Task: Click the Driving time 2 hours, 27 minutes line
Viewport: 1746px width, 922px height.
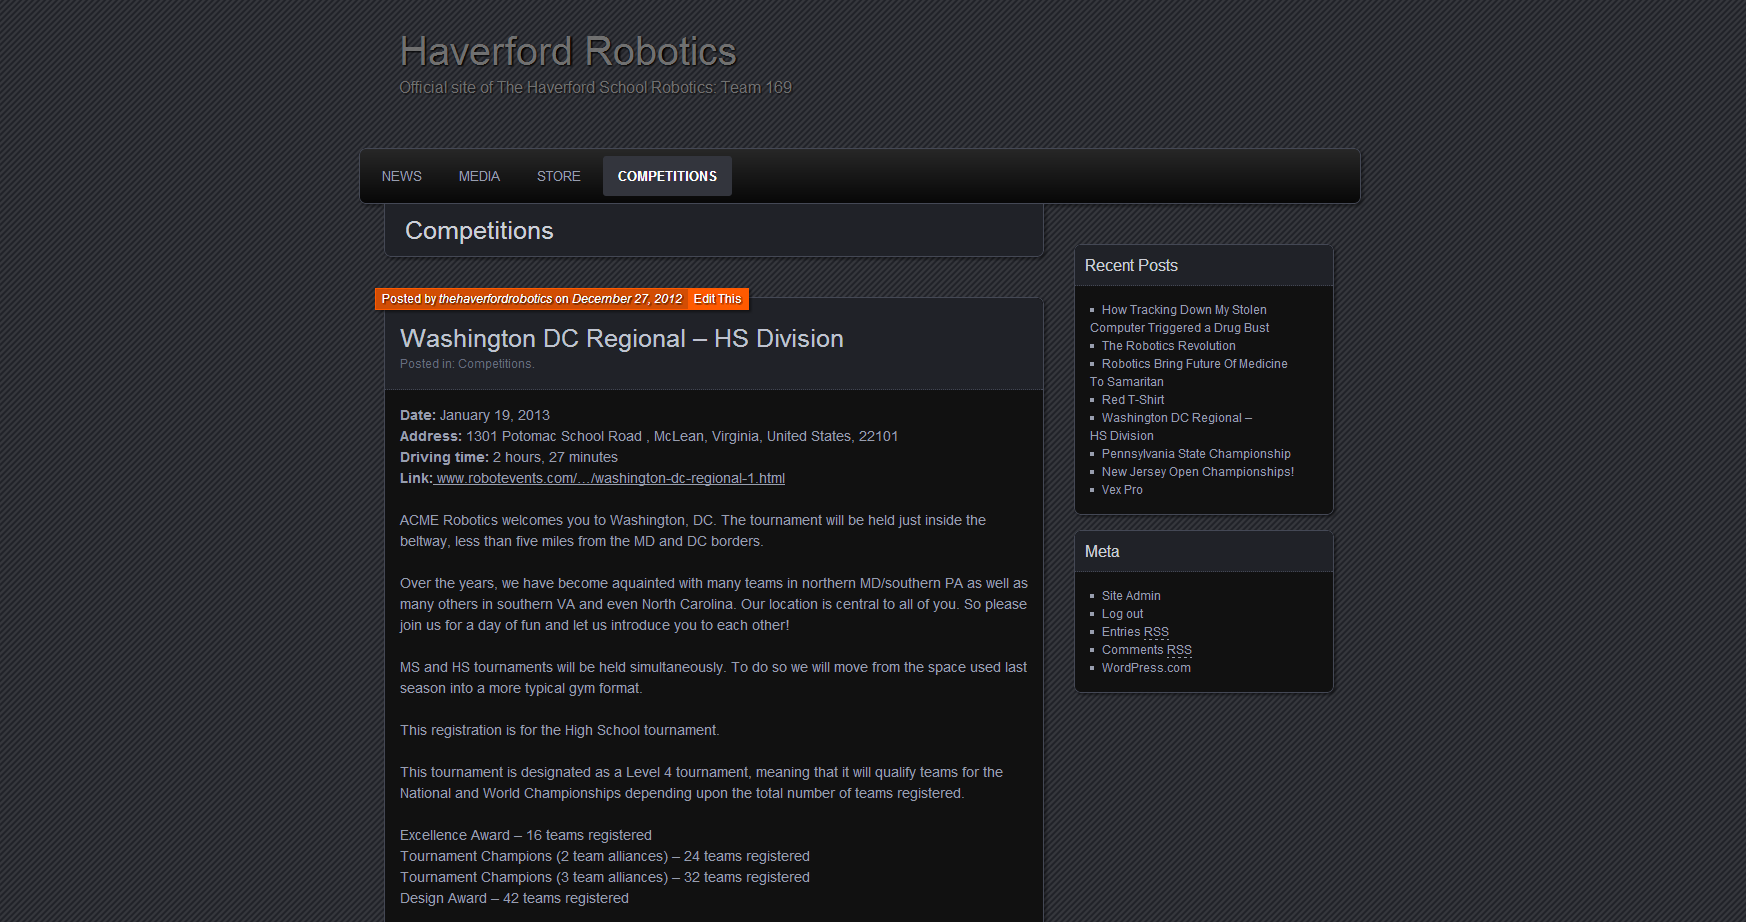Action: 509,457
